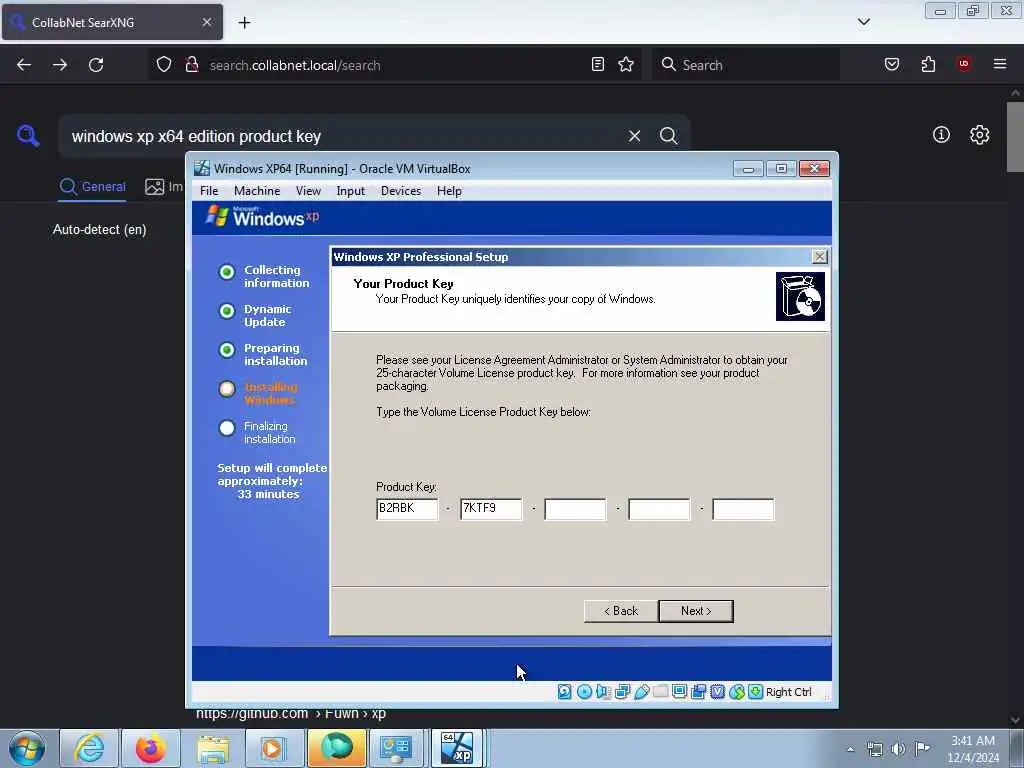Click the insecure connection padlock icon
Viewport: 1024px width, 768px height.
(x=191, y=64)
